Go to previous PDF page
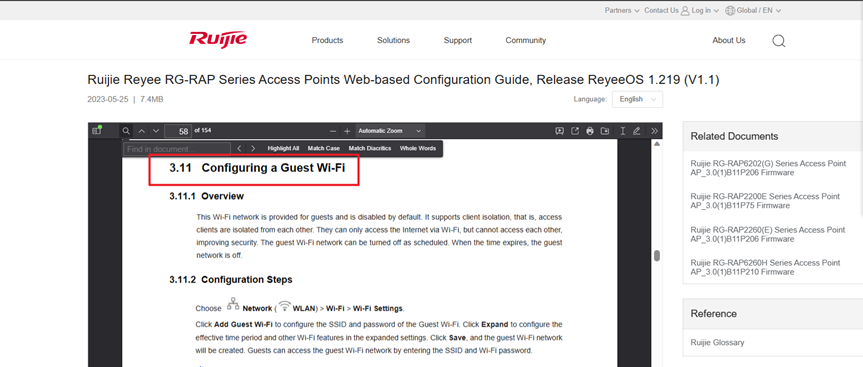This screenshot has height=367, width=863. [141, 131]
